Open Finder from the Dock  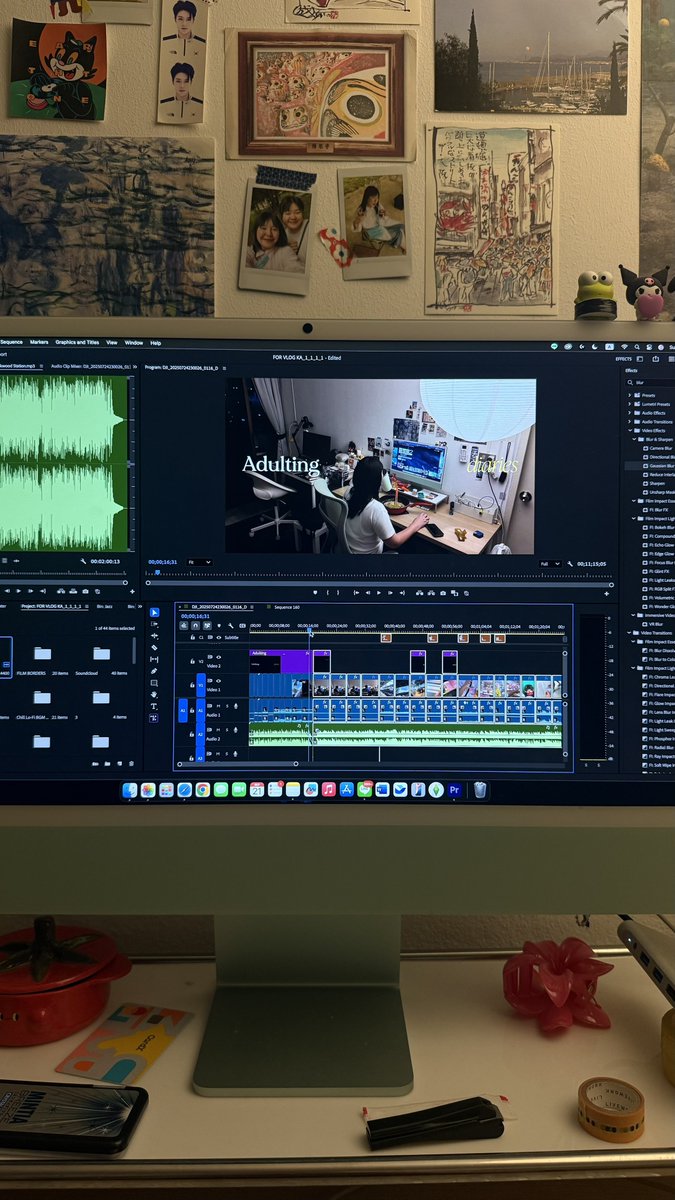[130, 790]
